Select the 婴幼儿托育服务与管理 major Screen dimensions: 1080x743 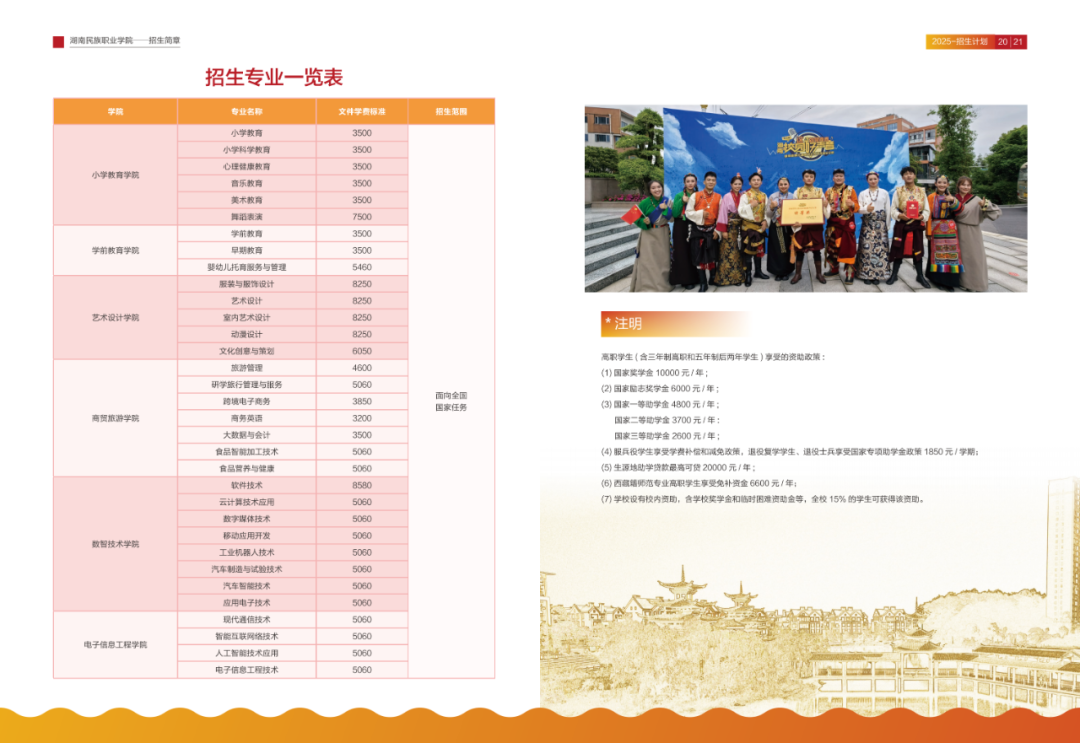(247, 267)
